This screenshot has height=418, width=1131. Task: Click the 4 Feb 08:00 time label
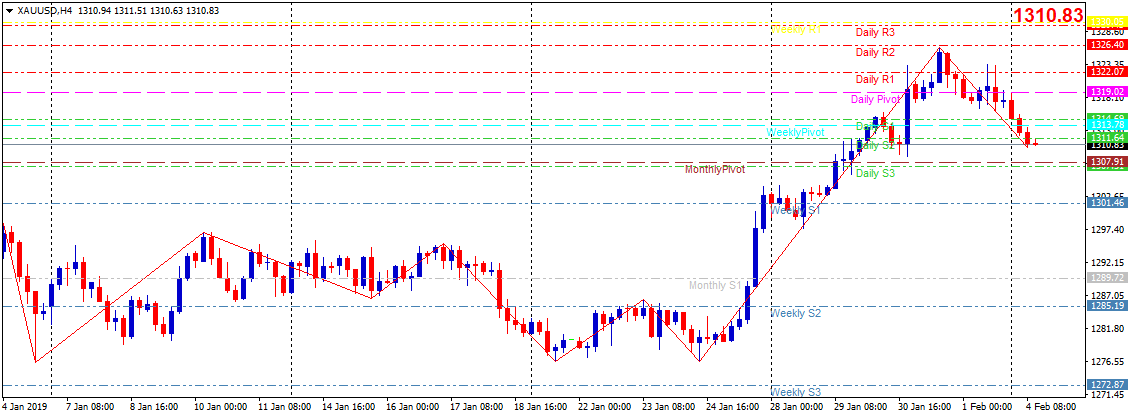click(x=1050, y=407)
